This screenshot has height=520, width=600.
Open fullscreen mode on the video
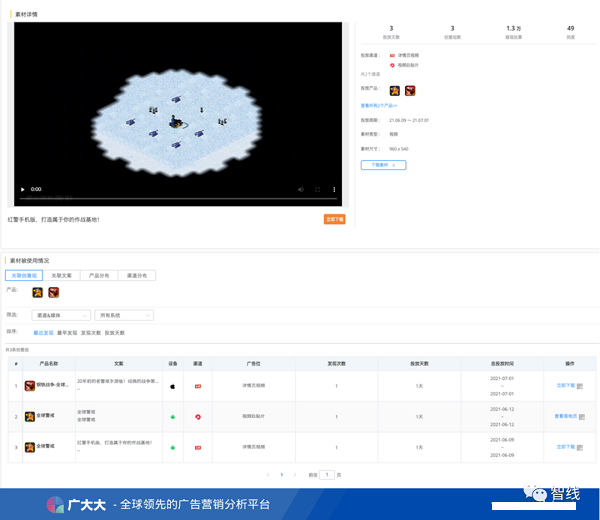coord(317,189)
